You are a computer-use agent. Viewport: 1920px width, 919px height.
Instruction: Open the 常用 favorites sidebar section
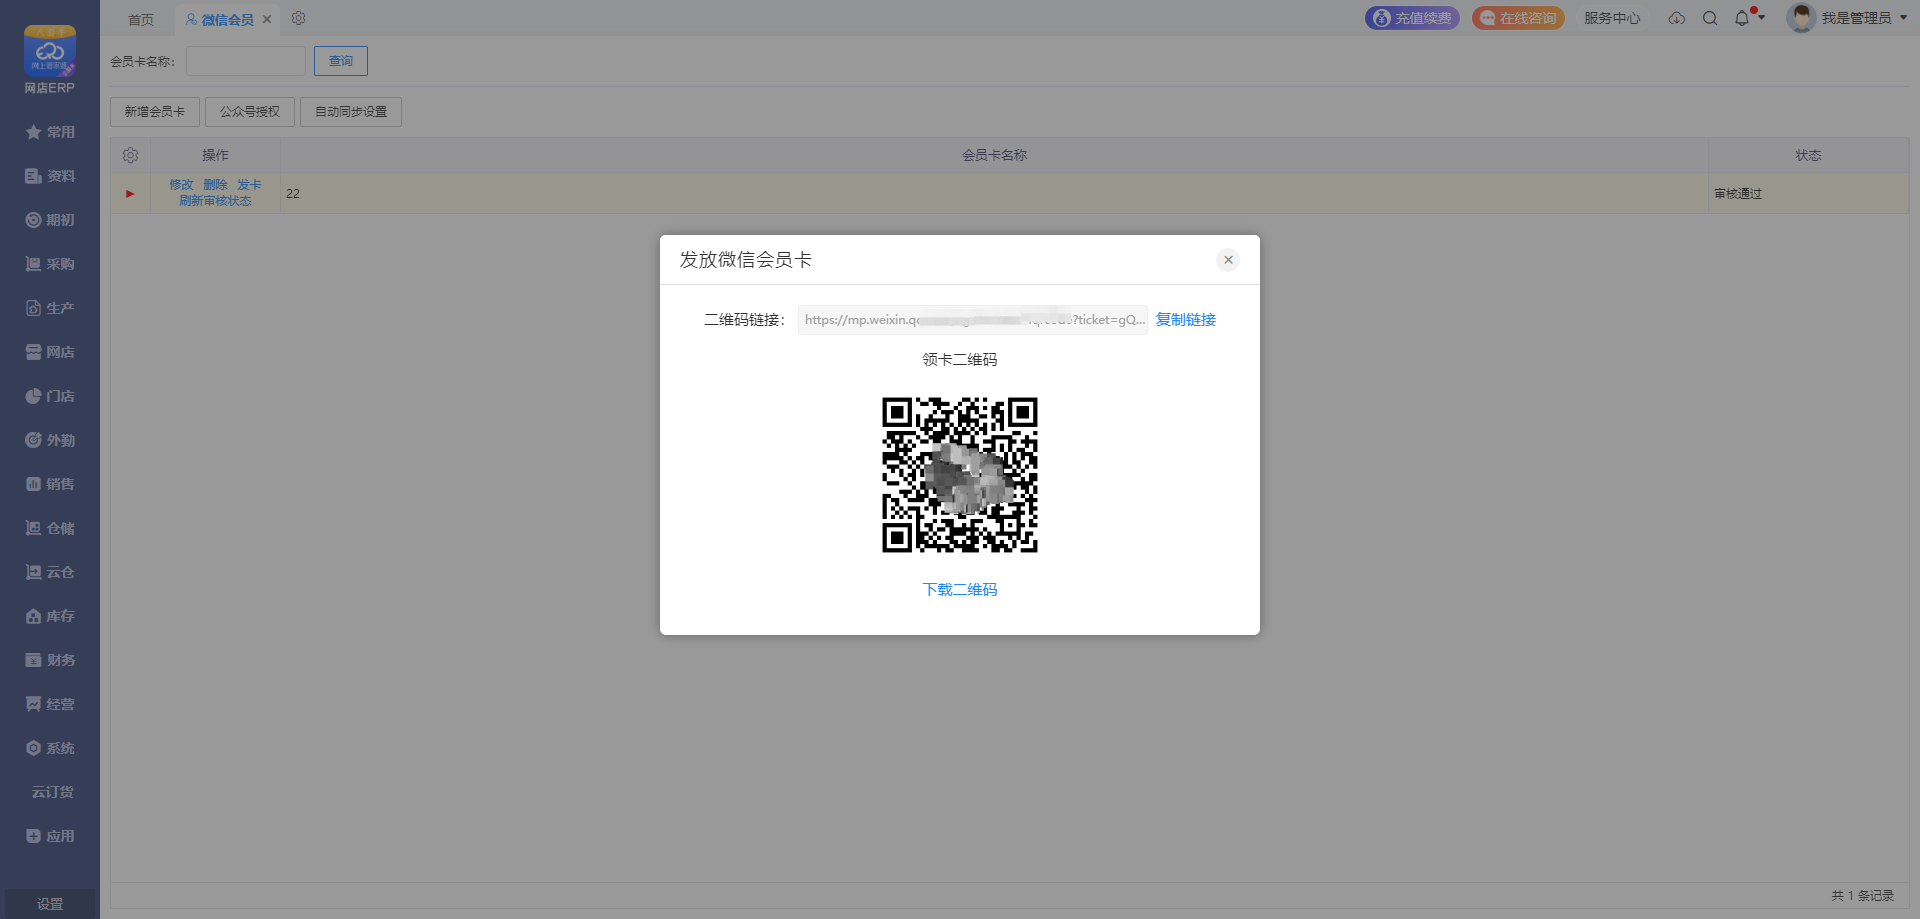click(50, 132)
